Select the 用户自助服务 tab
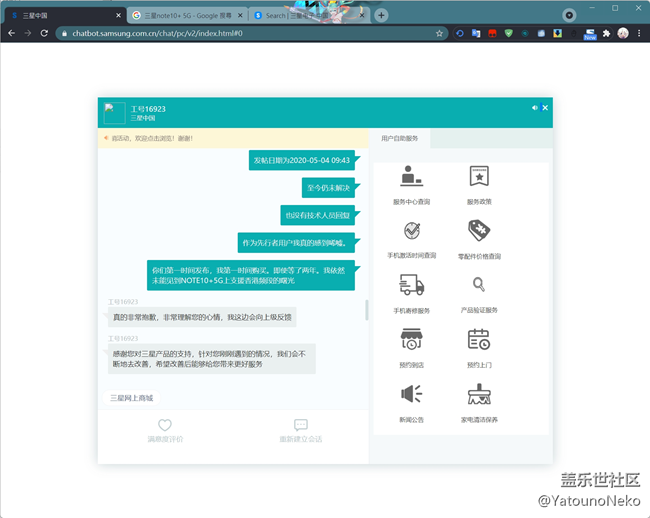The width and height of the screenshot is (650, 518). [x=400, y=138]
